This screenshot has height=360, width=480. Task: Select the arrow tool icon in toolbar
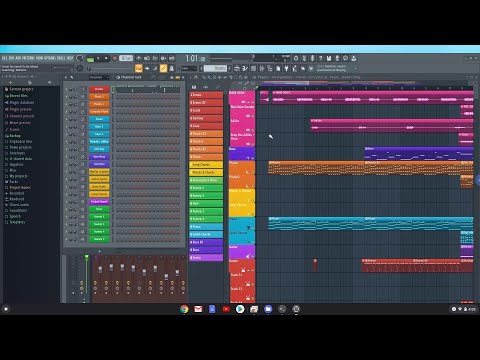[x=147, y=68]
